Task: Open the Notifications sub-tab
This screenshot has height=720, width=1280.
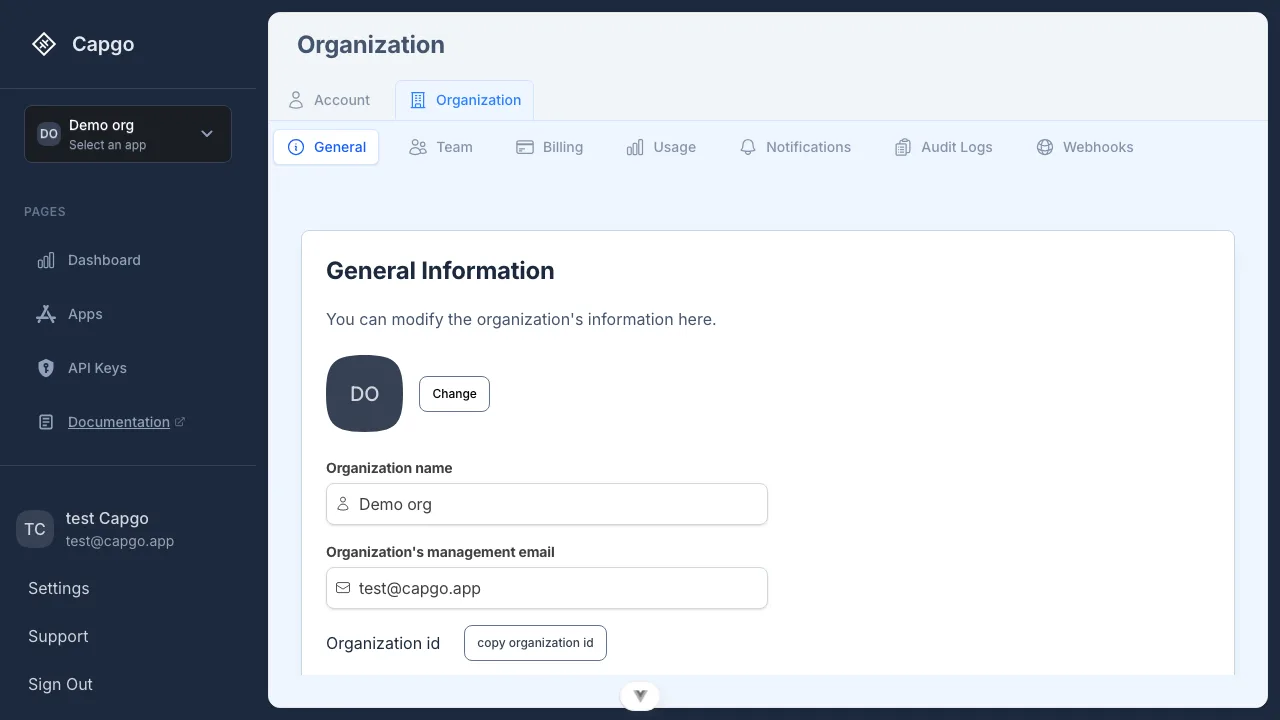Action: tap(796, 147)
